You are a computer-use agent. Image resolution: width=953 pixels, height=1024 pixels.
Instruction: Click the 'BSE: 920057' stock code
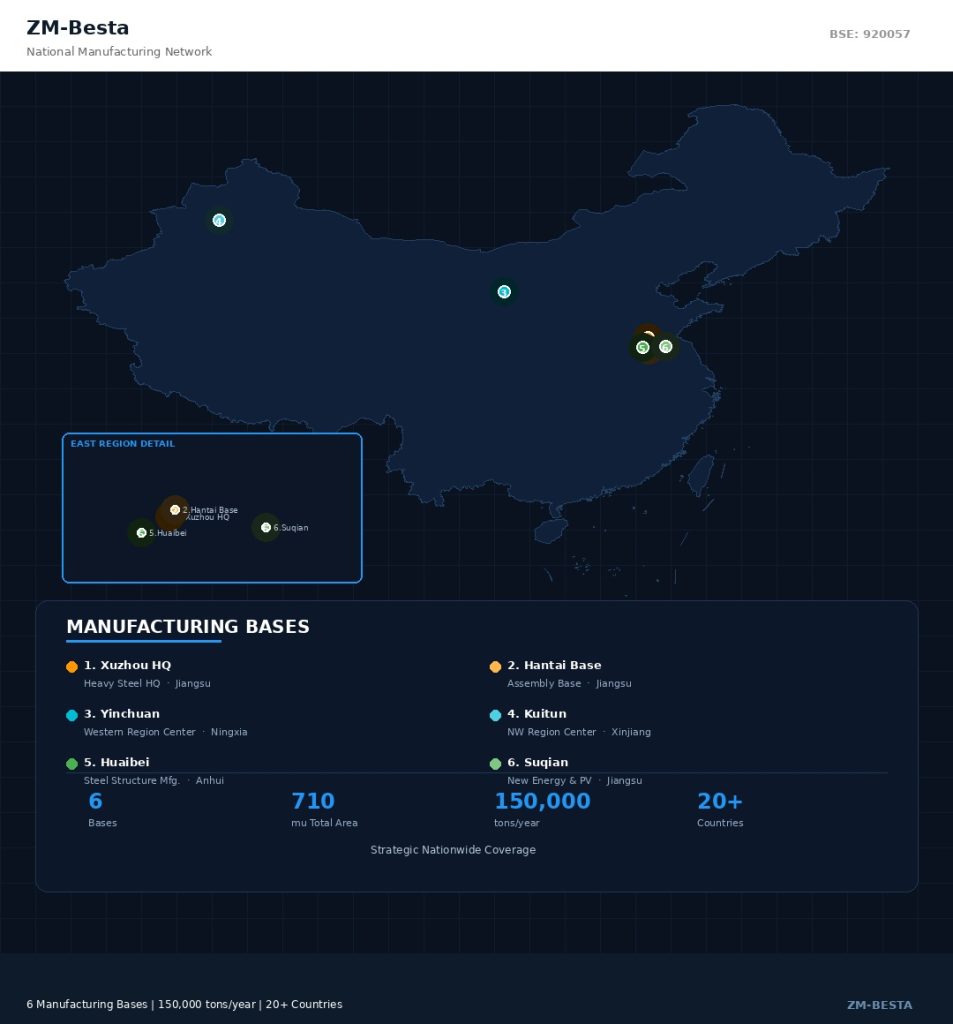(x=870, y=34)
